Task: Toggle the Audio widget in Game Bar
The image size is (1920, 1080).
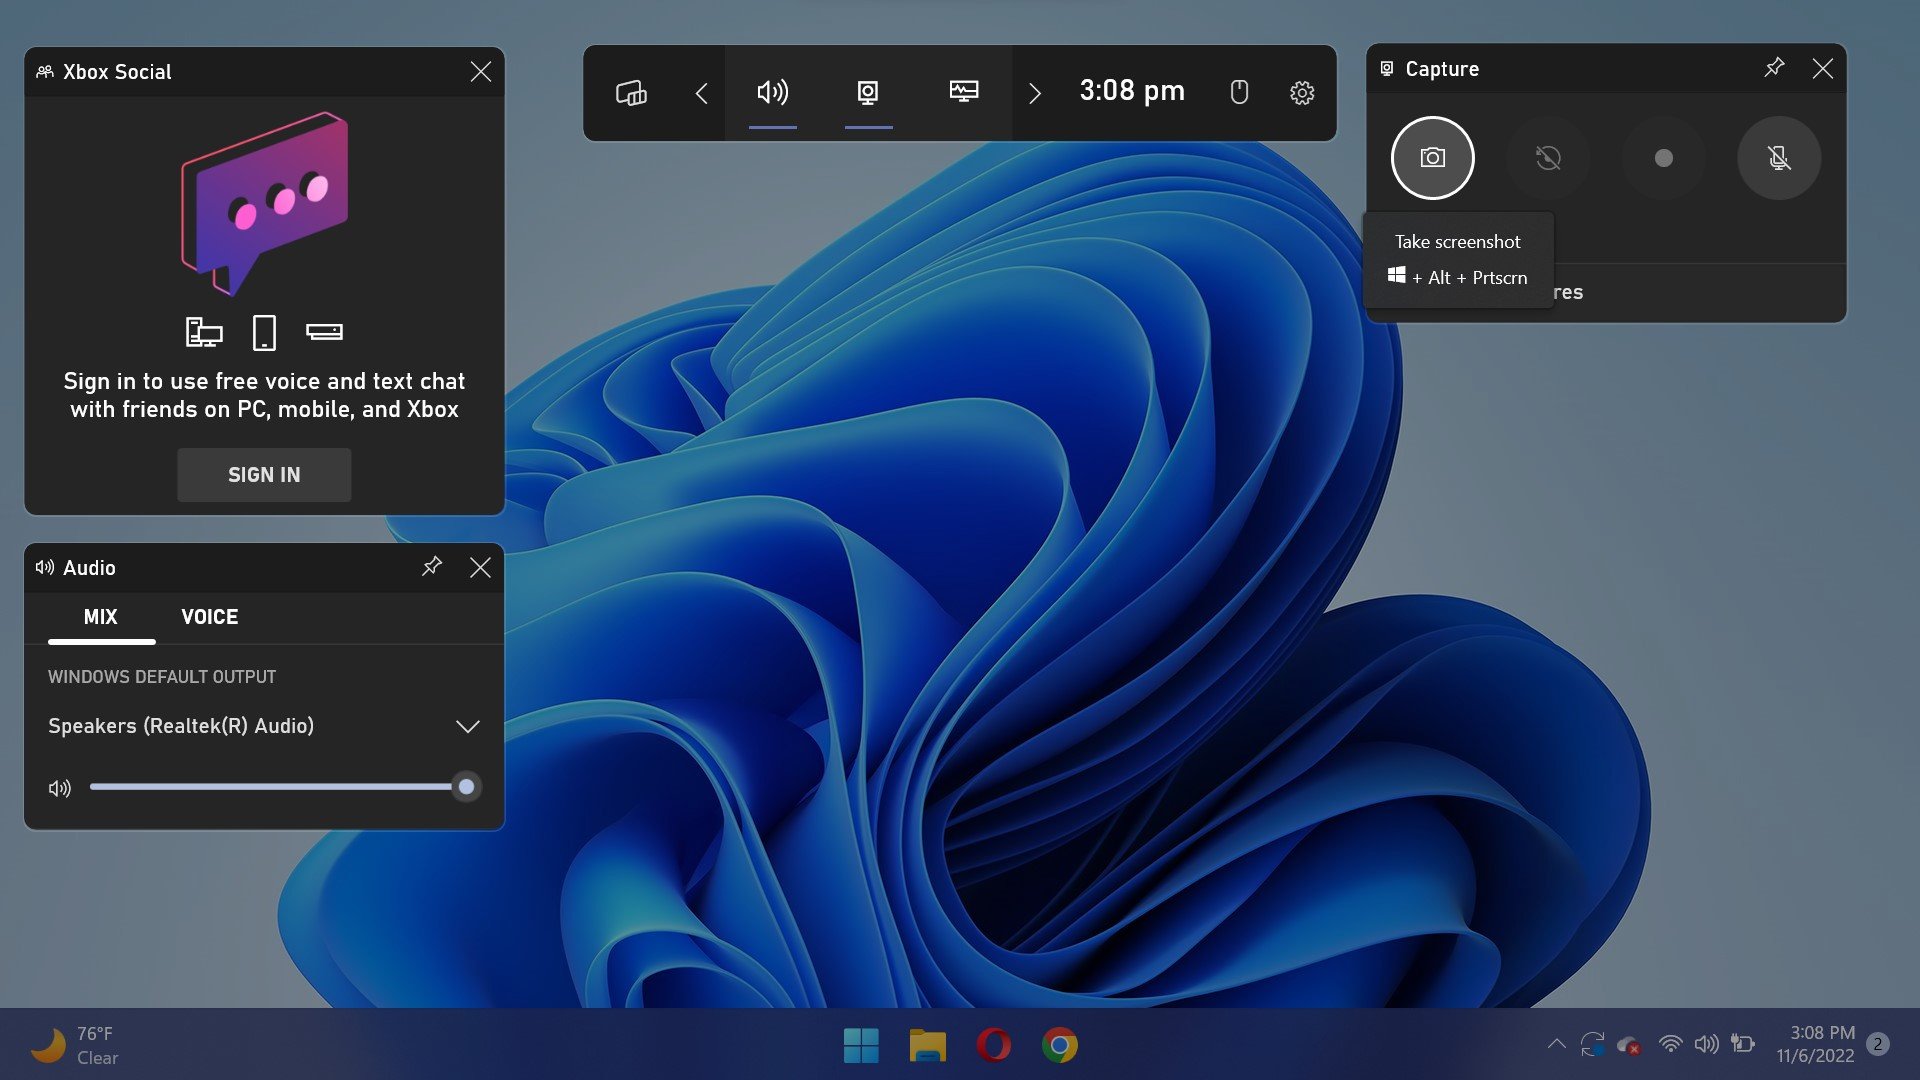Action: 772,93
